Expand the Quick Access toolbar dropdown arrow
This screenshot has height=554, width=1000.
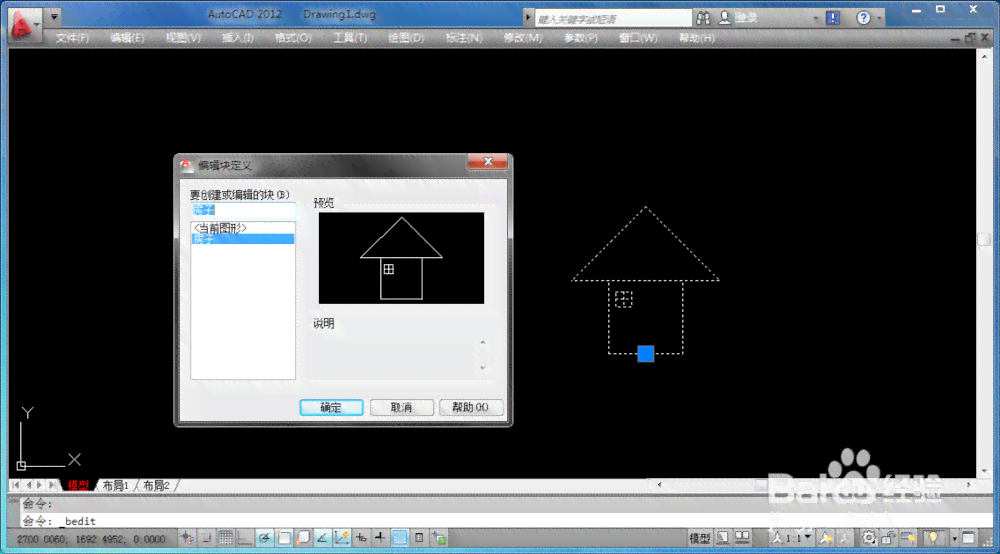tap(54, 16)
